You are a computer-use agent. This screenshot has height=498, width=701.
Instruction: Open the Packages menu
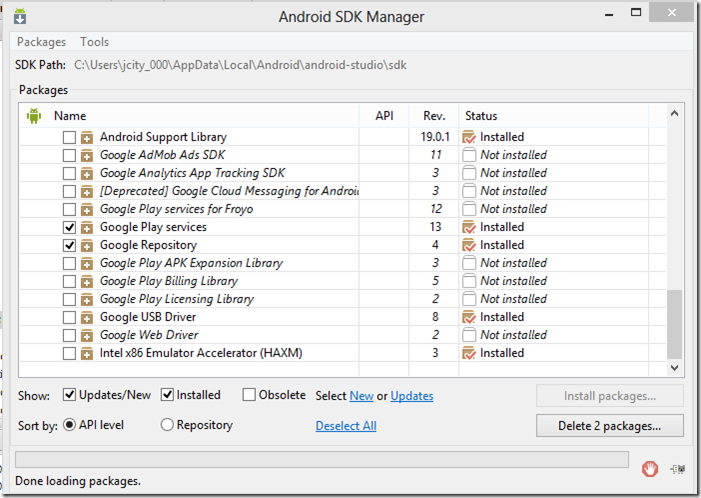pyautogui.click(x=42, y=42)
